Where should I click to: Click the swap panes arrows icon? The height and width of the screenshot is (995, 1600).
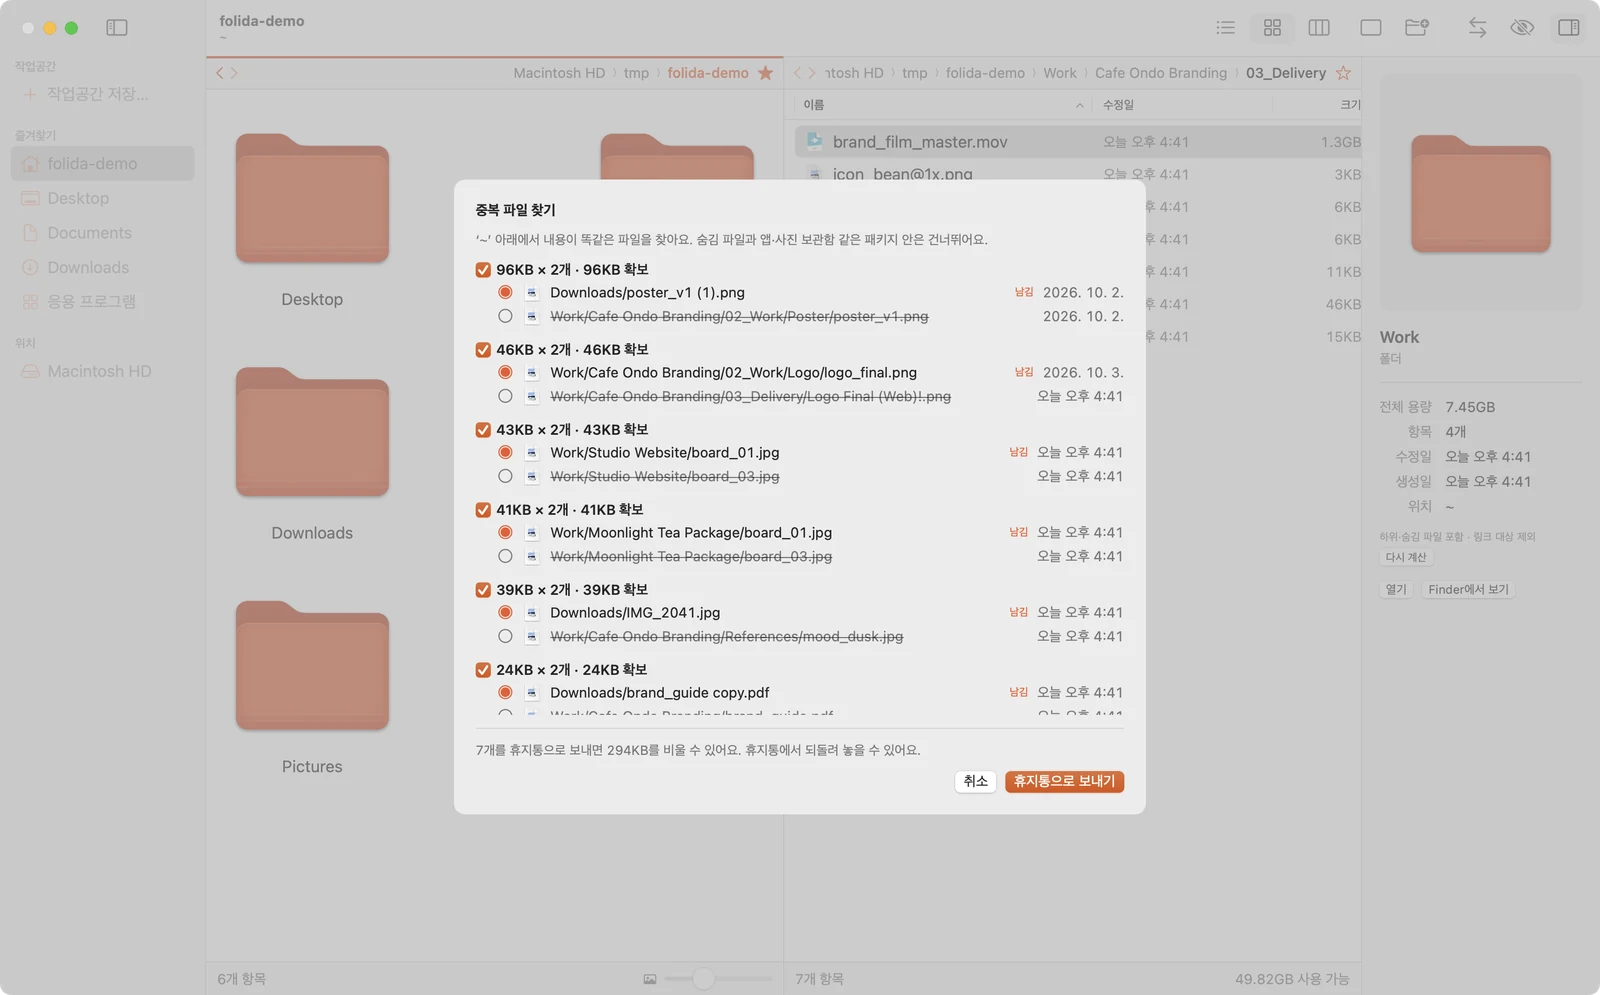(1477, 28)
